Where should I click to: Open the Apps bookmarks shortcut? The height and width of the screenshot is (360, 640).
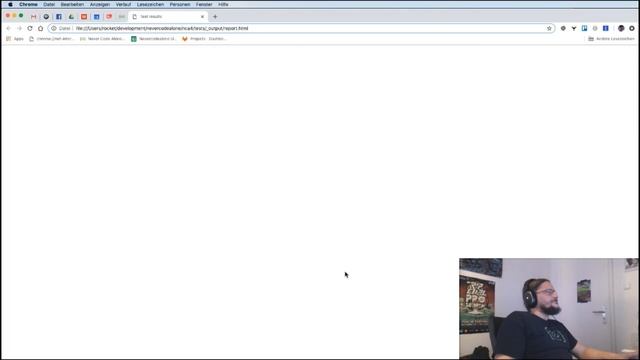click(x=15, y=39)
